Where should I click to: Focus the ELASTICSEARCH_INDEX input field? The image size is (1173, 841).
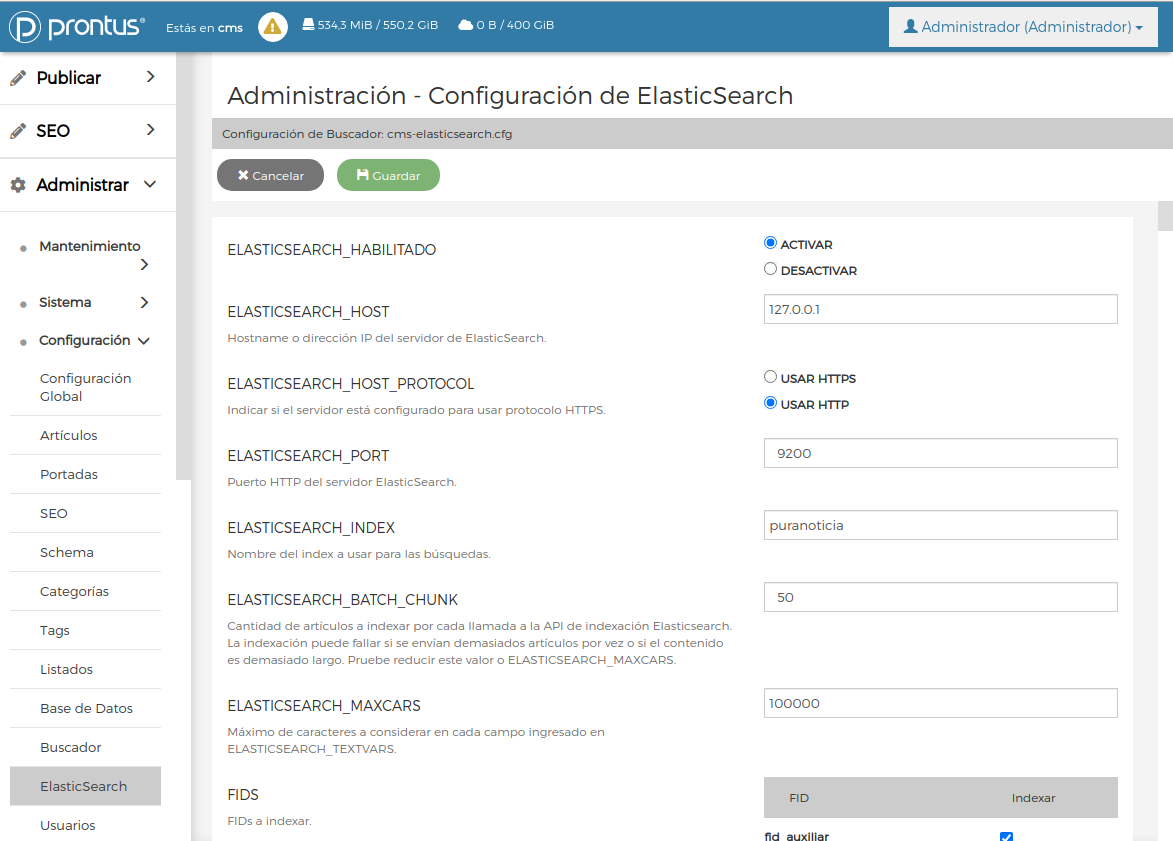coord(940,525)
